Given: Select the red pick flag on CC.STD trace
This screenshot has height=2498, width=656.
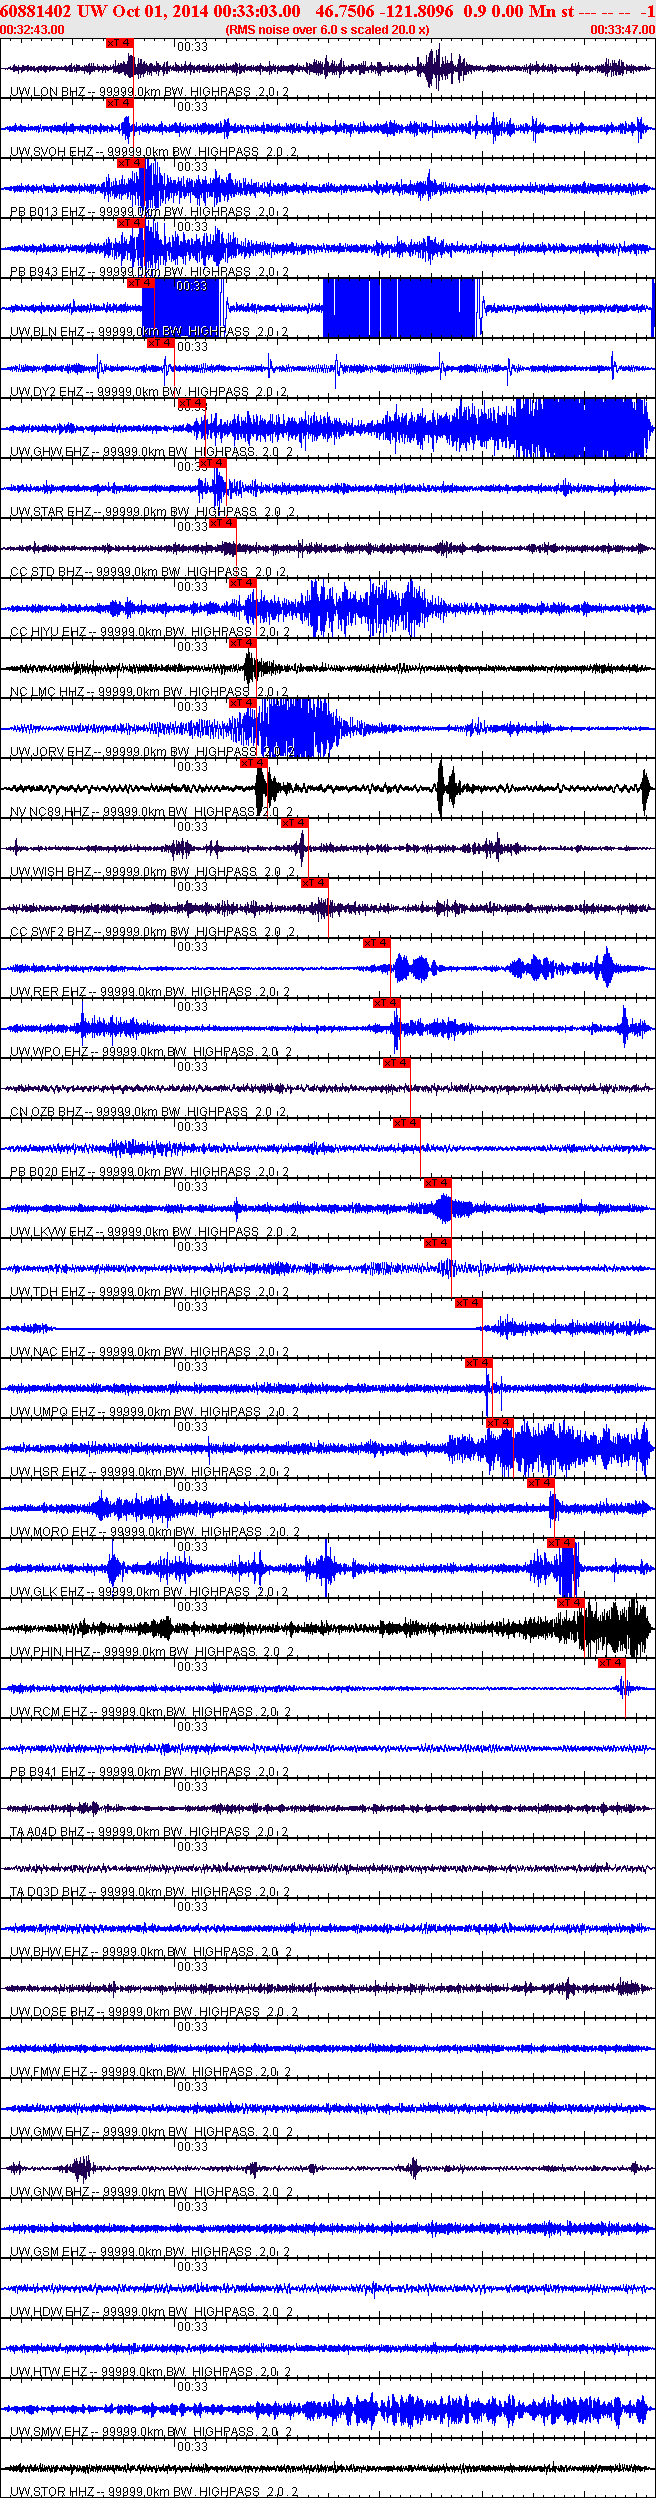Looking at the screenshot, I should [x=222, y=523].
